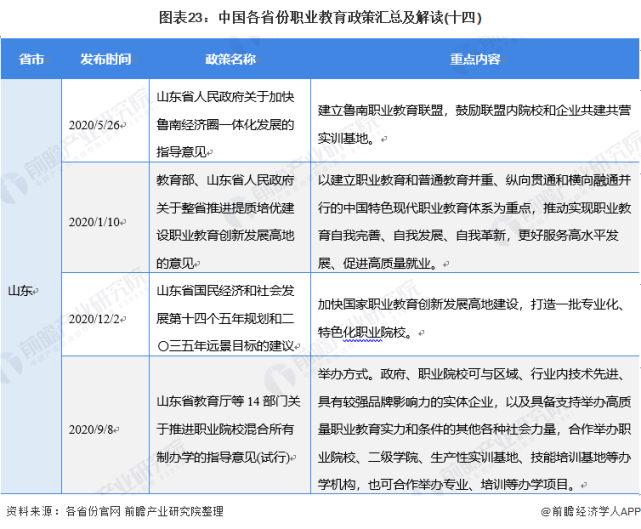Click the chart title 图表23
Image resolution: width=641 pixels, height=529 pixels.
point(320,18)
